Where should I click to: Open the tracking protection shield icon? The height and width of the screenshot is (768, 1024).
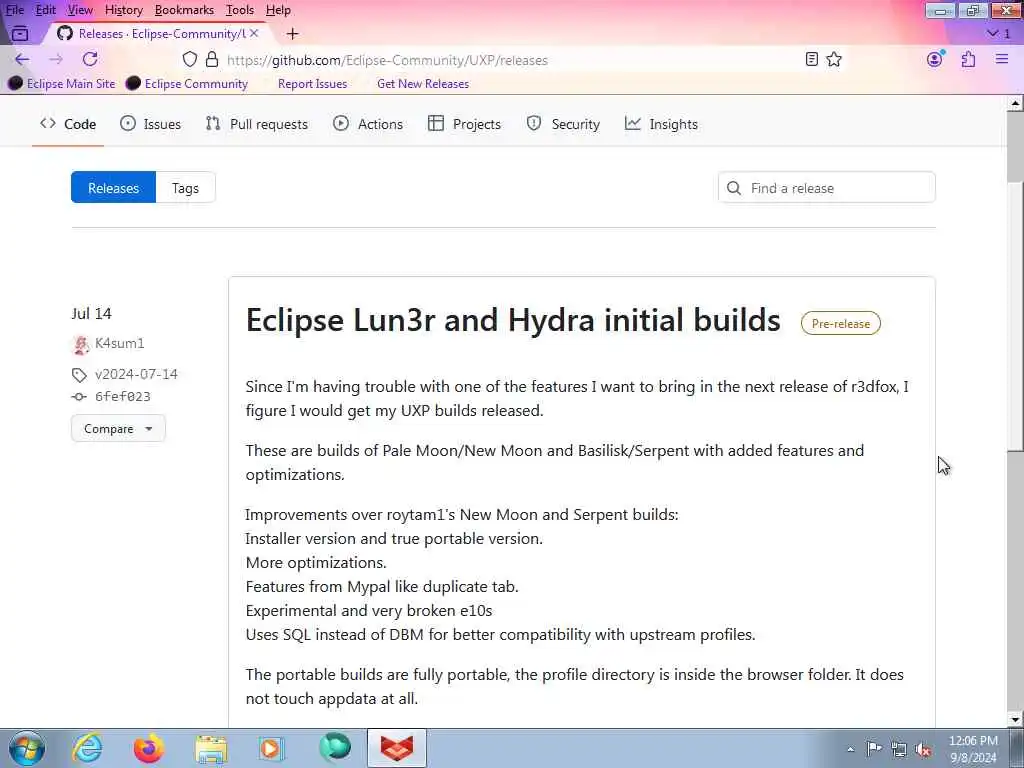(x=189, y=59)
